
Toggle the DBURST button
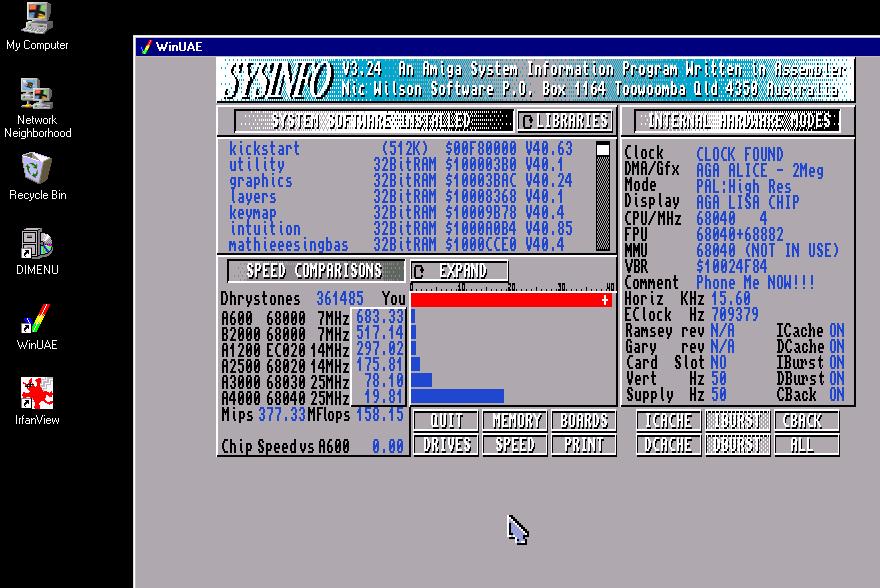click(x=737, y=445)
